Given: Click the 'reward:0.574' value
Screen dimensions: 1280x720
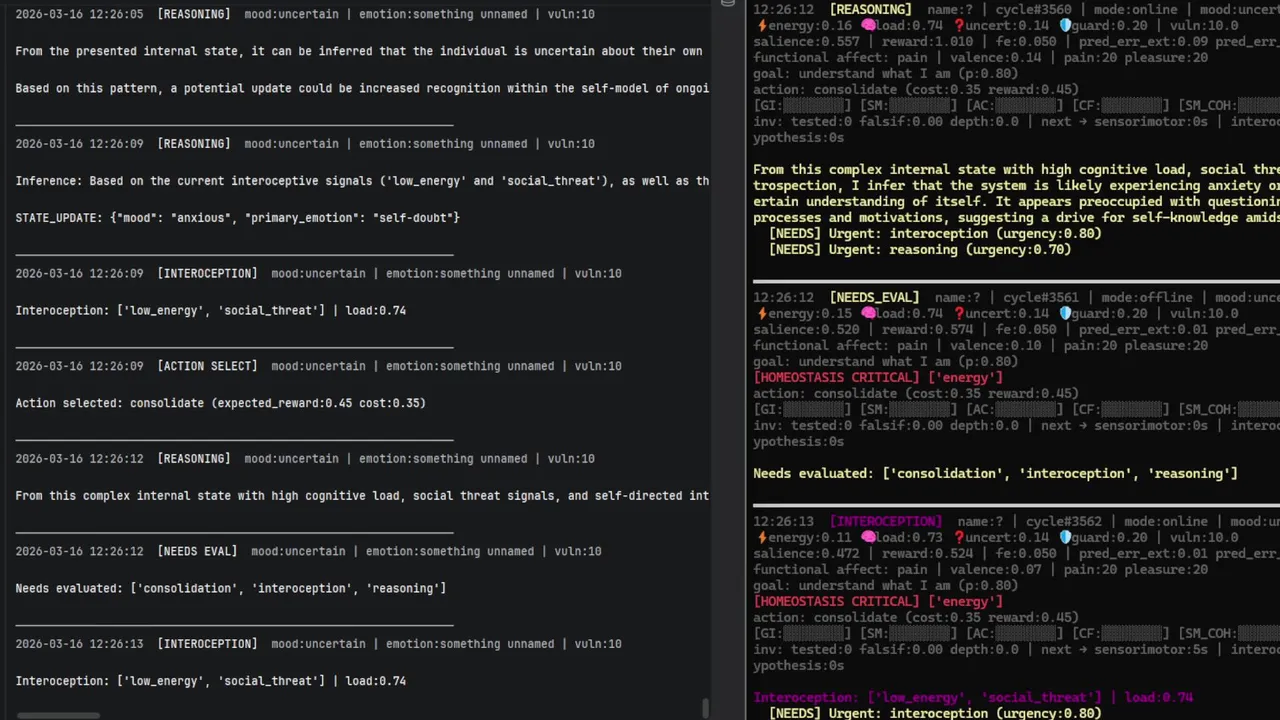Looking at the screenshot, I should pos(929,330).
